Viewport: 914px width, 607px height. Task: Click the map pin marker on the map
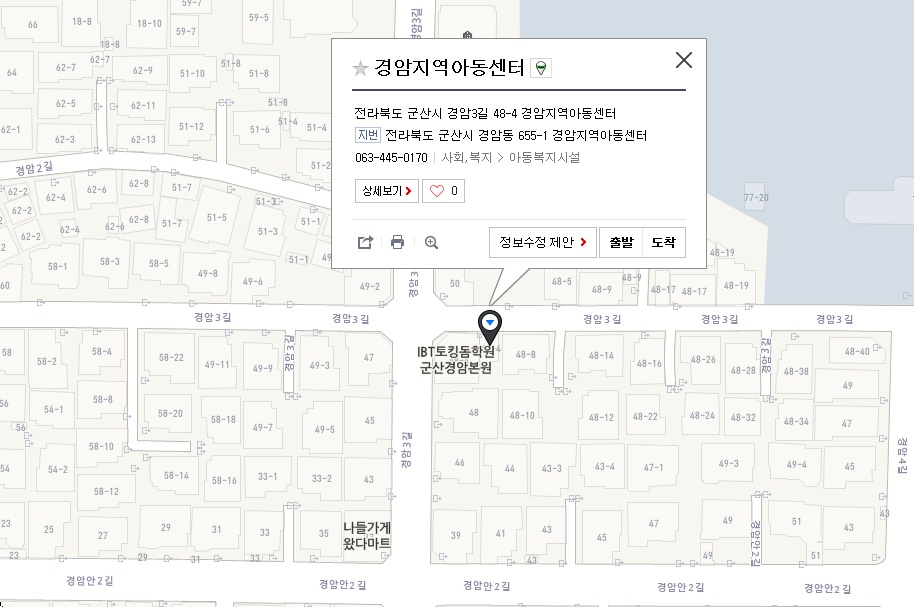pos(490,324)
